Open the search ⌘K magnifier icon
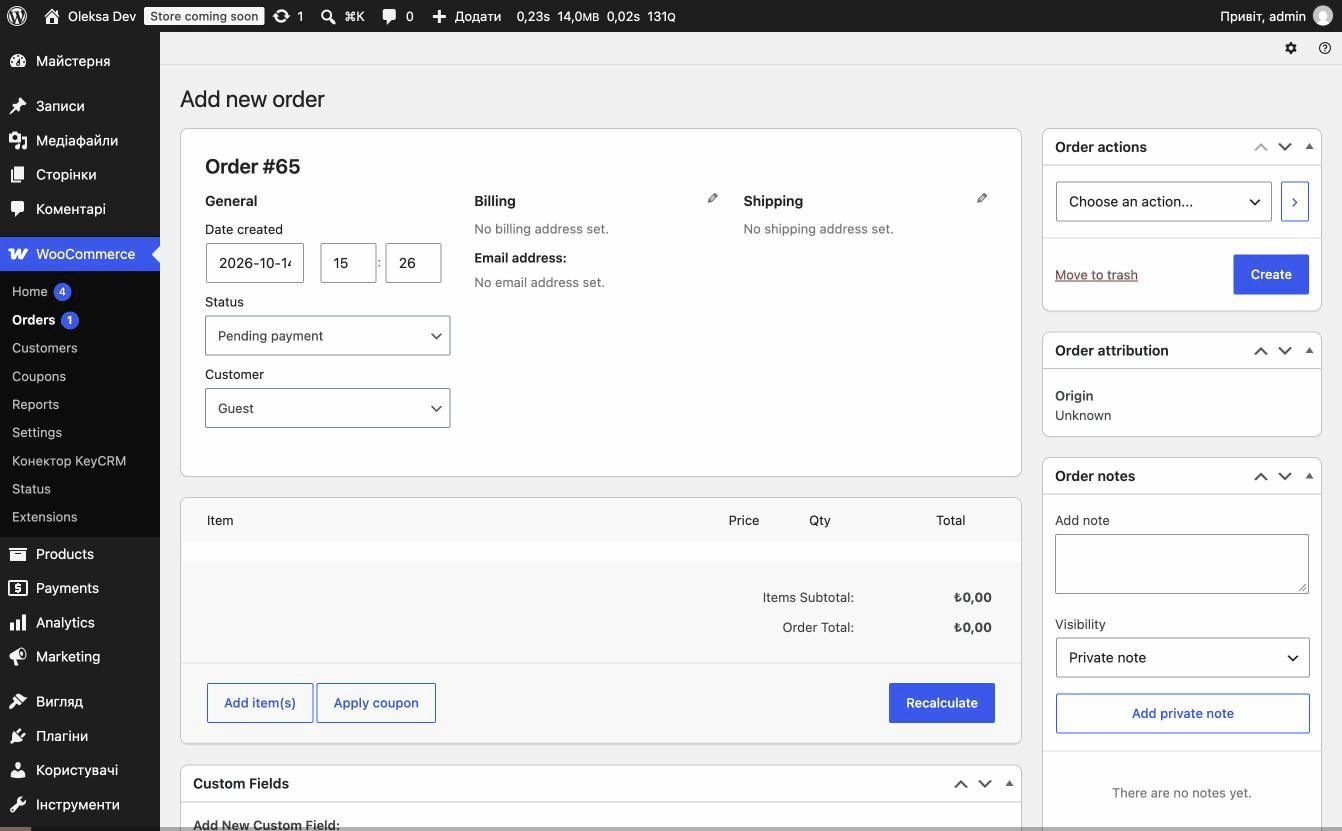Screen dimensions: 1342x831 [328, 16]
